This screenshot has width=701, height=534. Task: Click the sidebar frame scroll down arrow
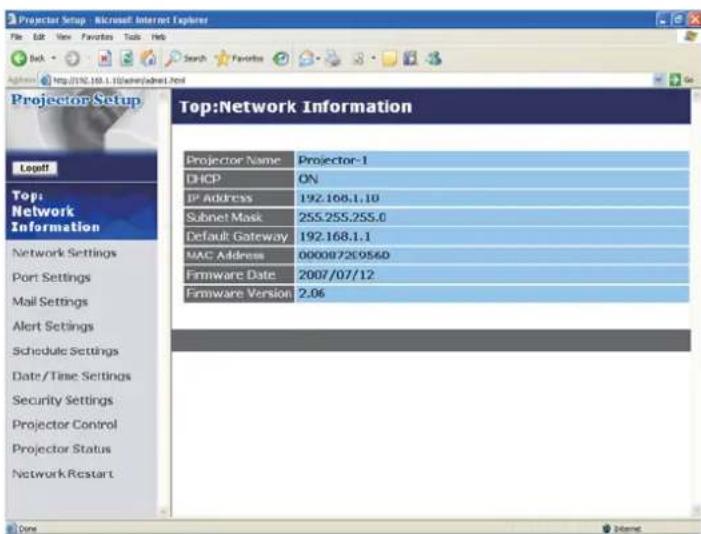164,511
